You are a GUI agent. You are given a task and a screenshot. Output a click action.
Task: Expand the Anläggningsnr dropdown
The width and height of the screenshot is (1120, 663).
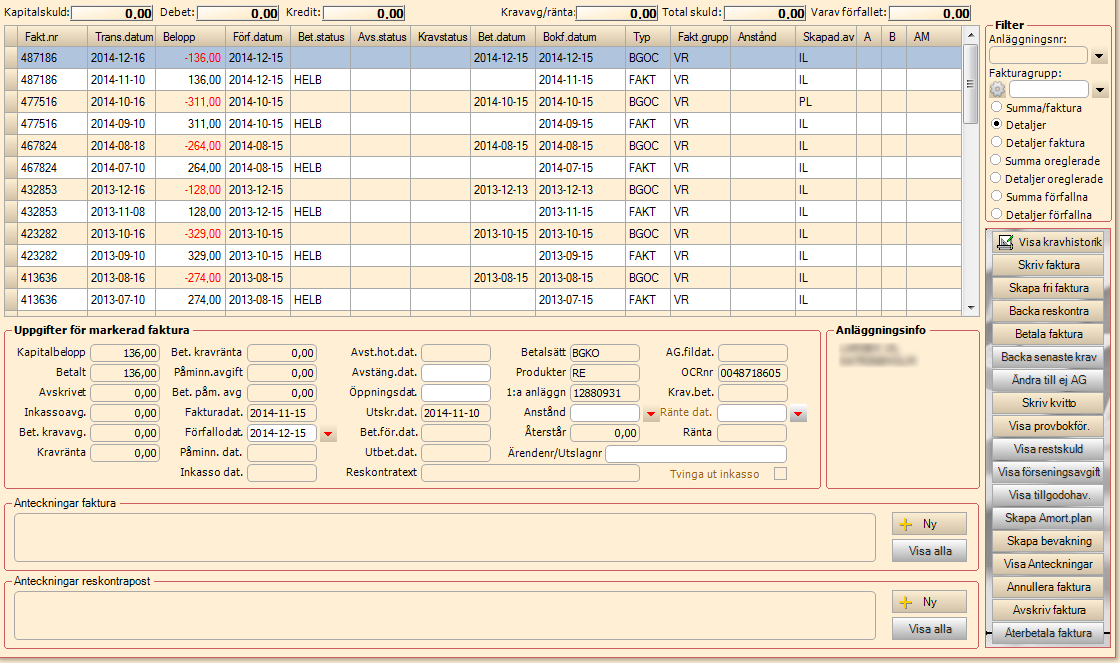(x=1100, y=56)
